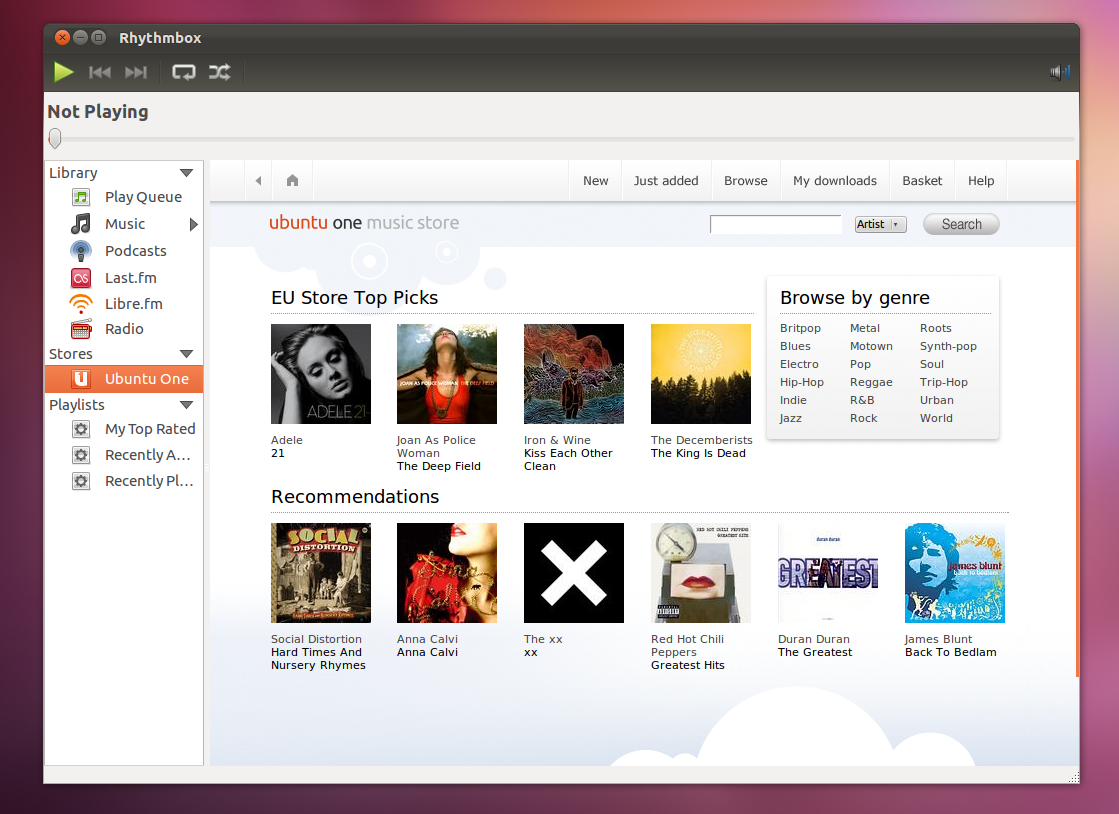Open the My downloads tab
This screenshot has height=814, width=1119.
point(835,180)
